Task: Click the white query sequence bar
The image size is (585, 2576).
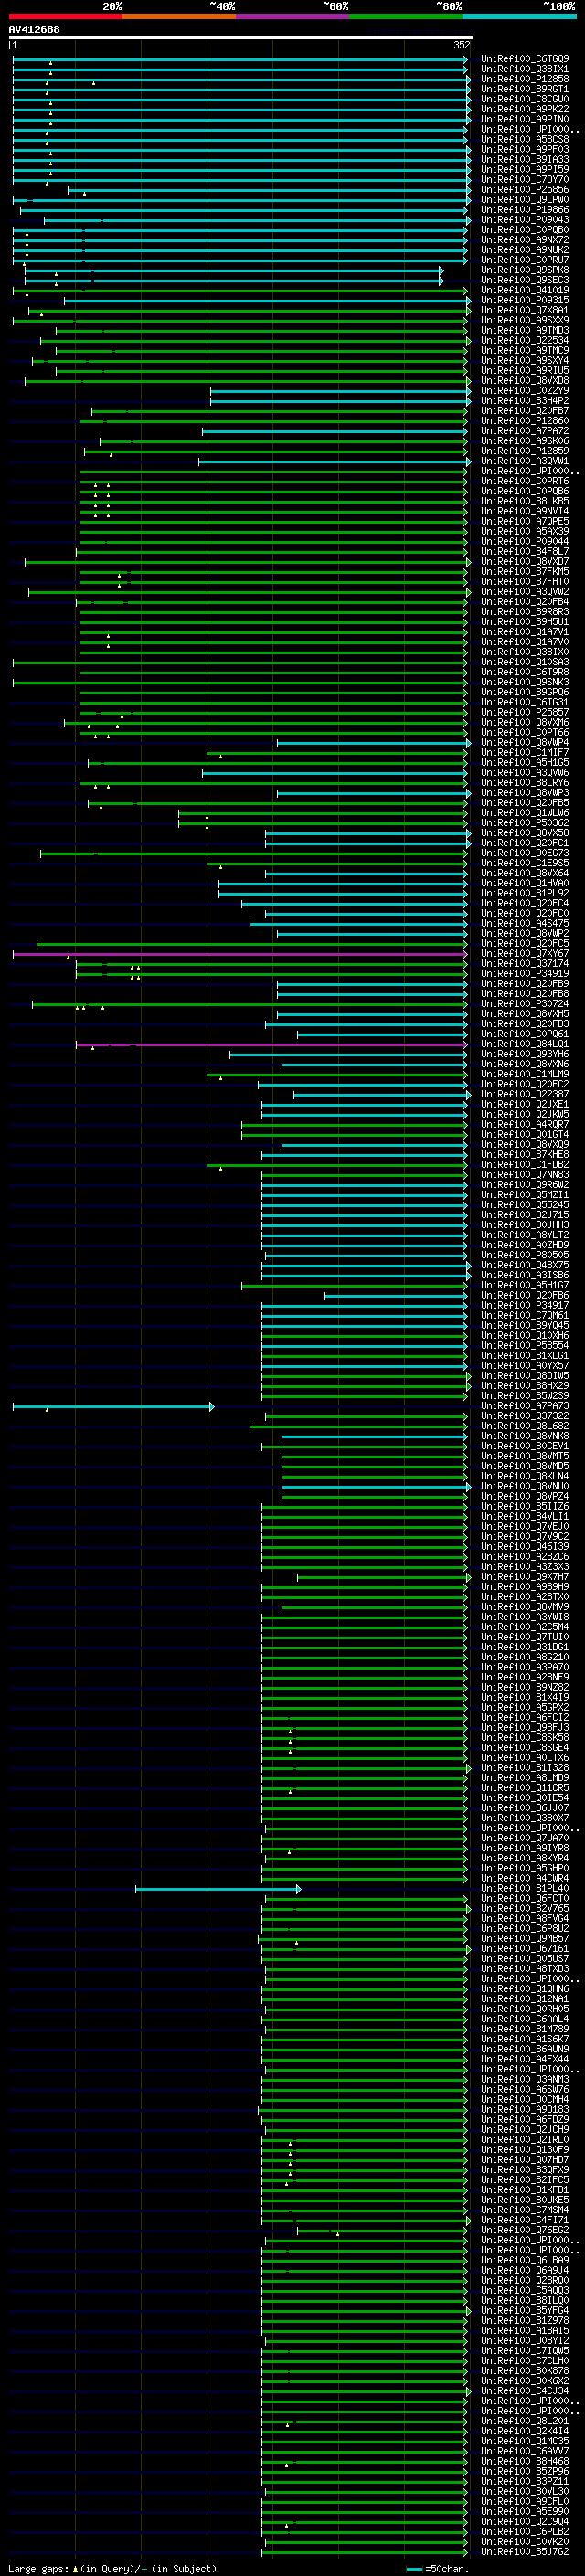Action: tap(241, 38)
